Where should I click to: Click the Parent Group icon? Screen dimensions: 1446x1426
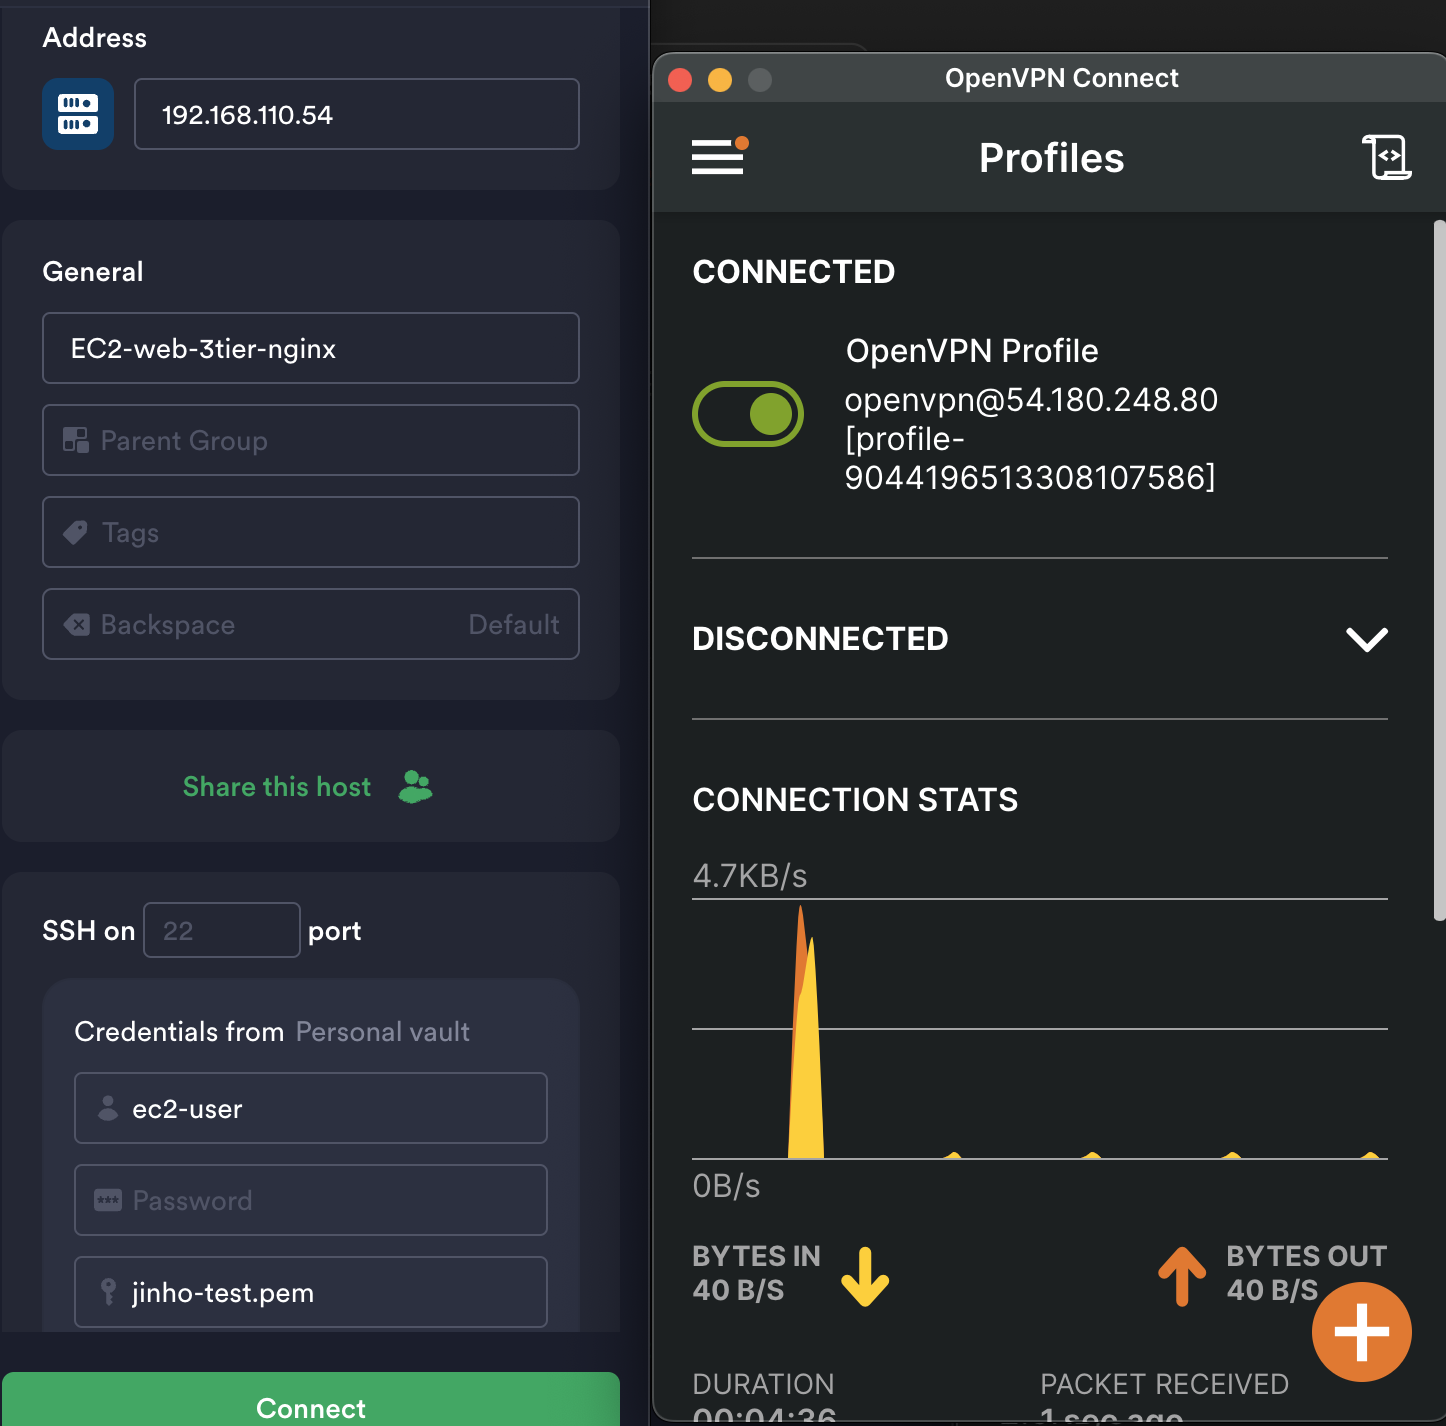point(76,440)
